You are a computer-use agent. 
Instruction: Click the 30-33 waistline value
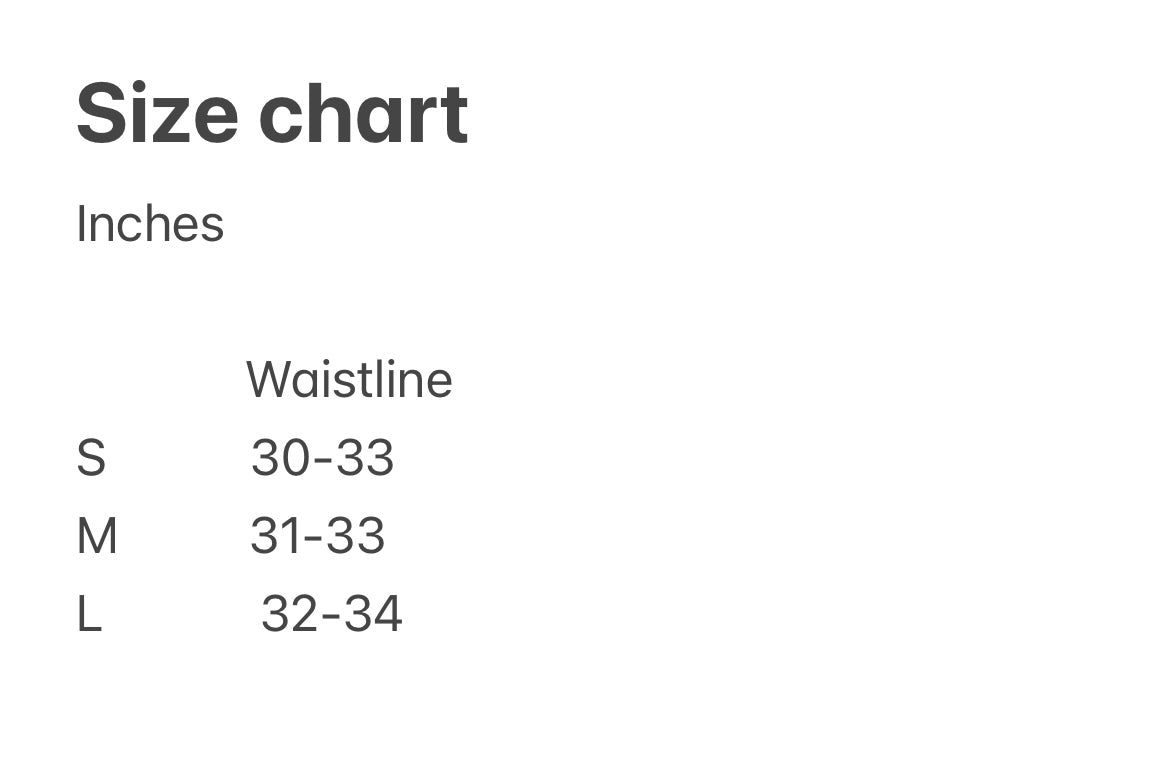coord(322,458)
